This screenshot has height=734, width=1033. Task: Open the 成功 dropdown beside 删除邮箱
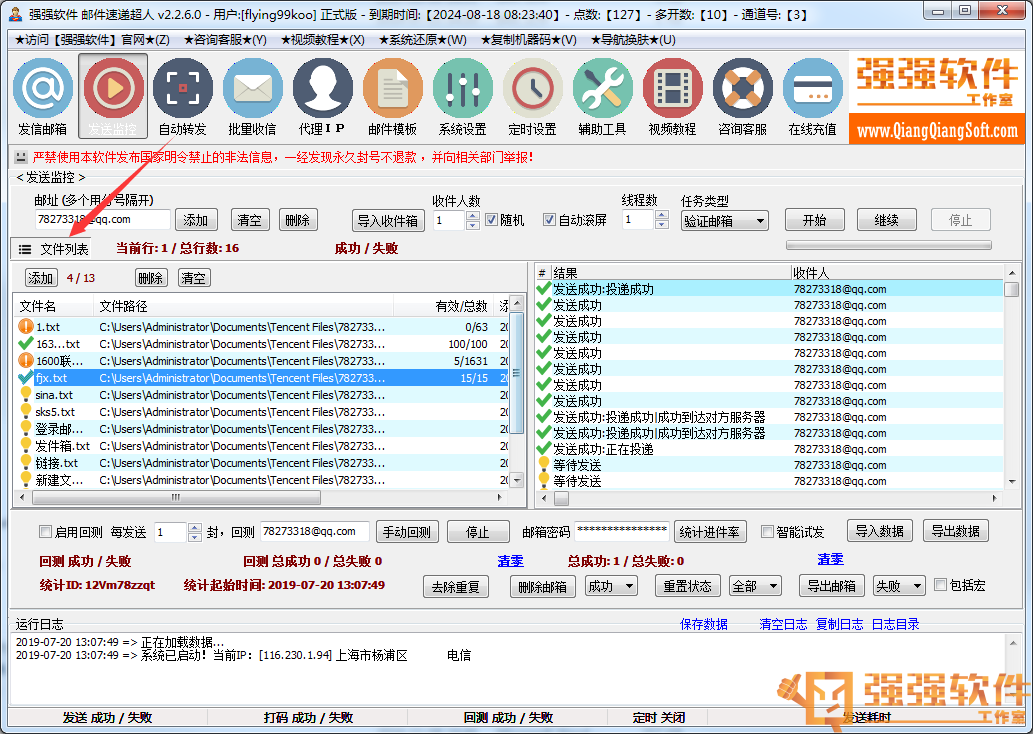(611, 586)
